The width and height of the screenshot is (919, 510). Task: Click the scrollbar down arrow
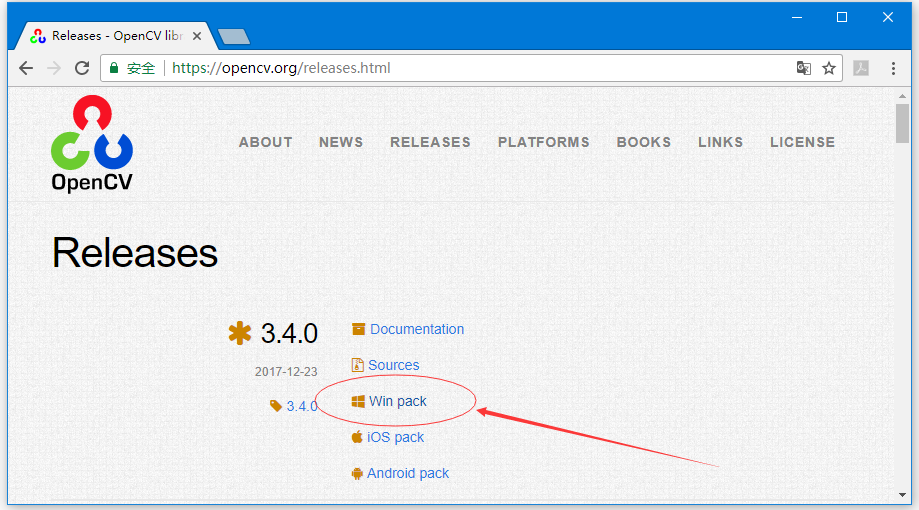[903, 495]
